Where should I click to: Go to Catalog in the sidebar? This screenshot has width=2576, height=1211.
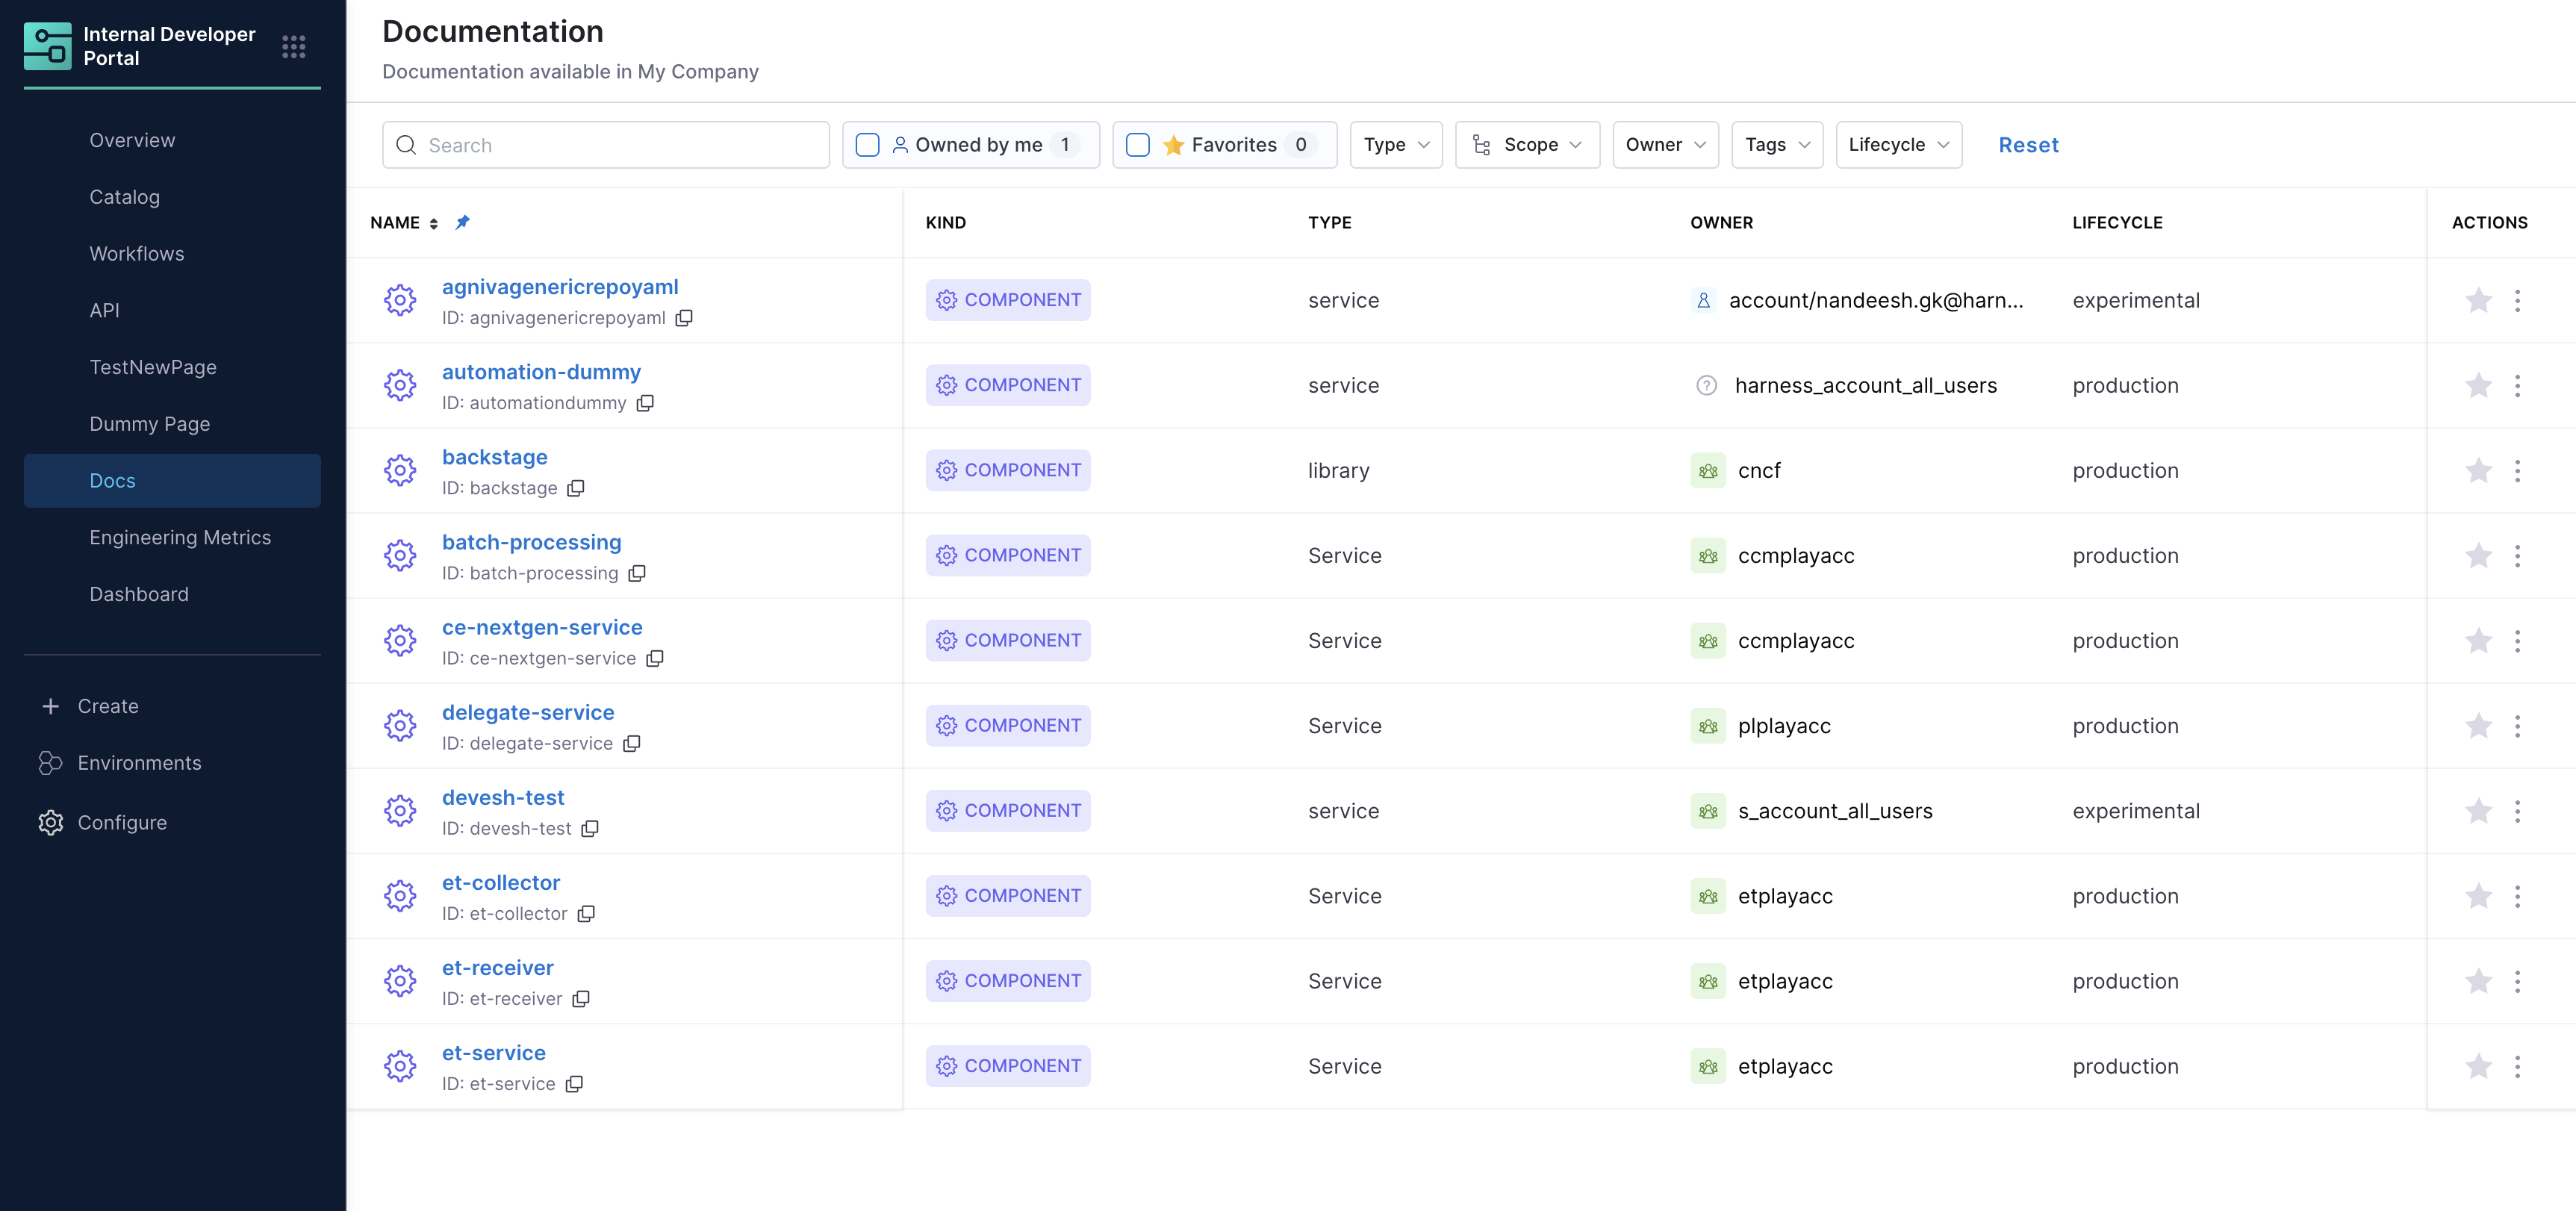tap(124, 197)
